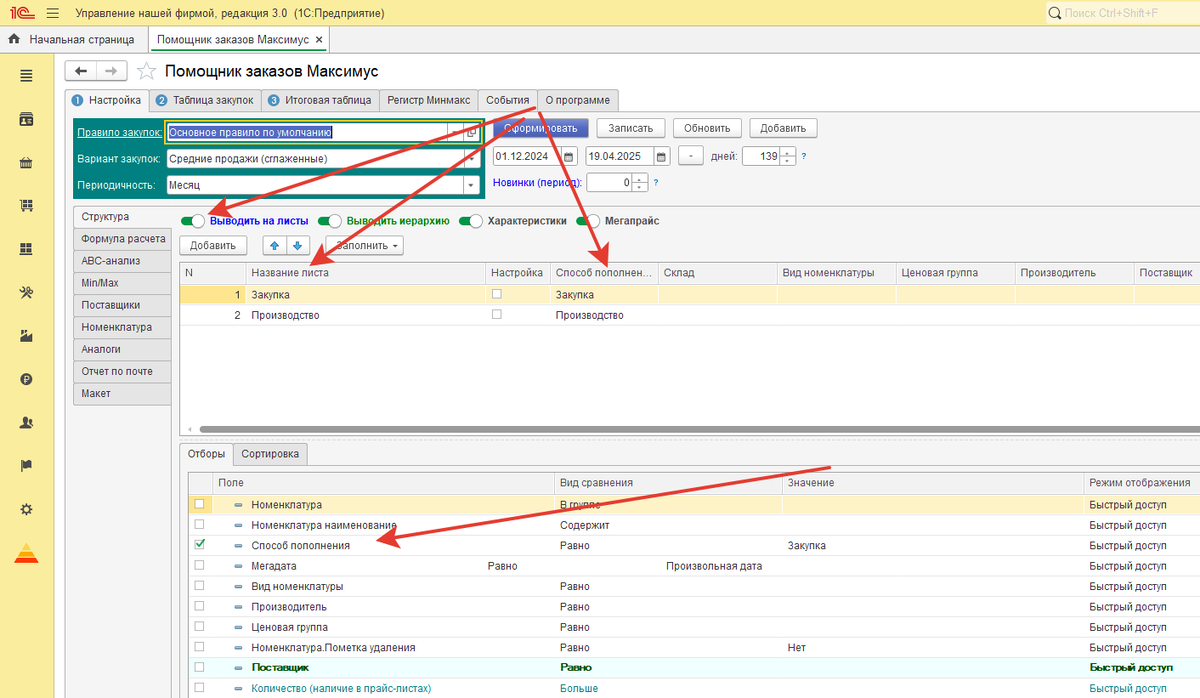Uncheck the Способ пополнения filter checkbox
Viewport: 1200px width, 698px height.
click(200, 545)
